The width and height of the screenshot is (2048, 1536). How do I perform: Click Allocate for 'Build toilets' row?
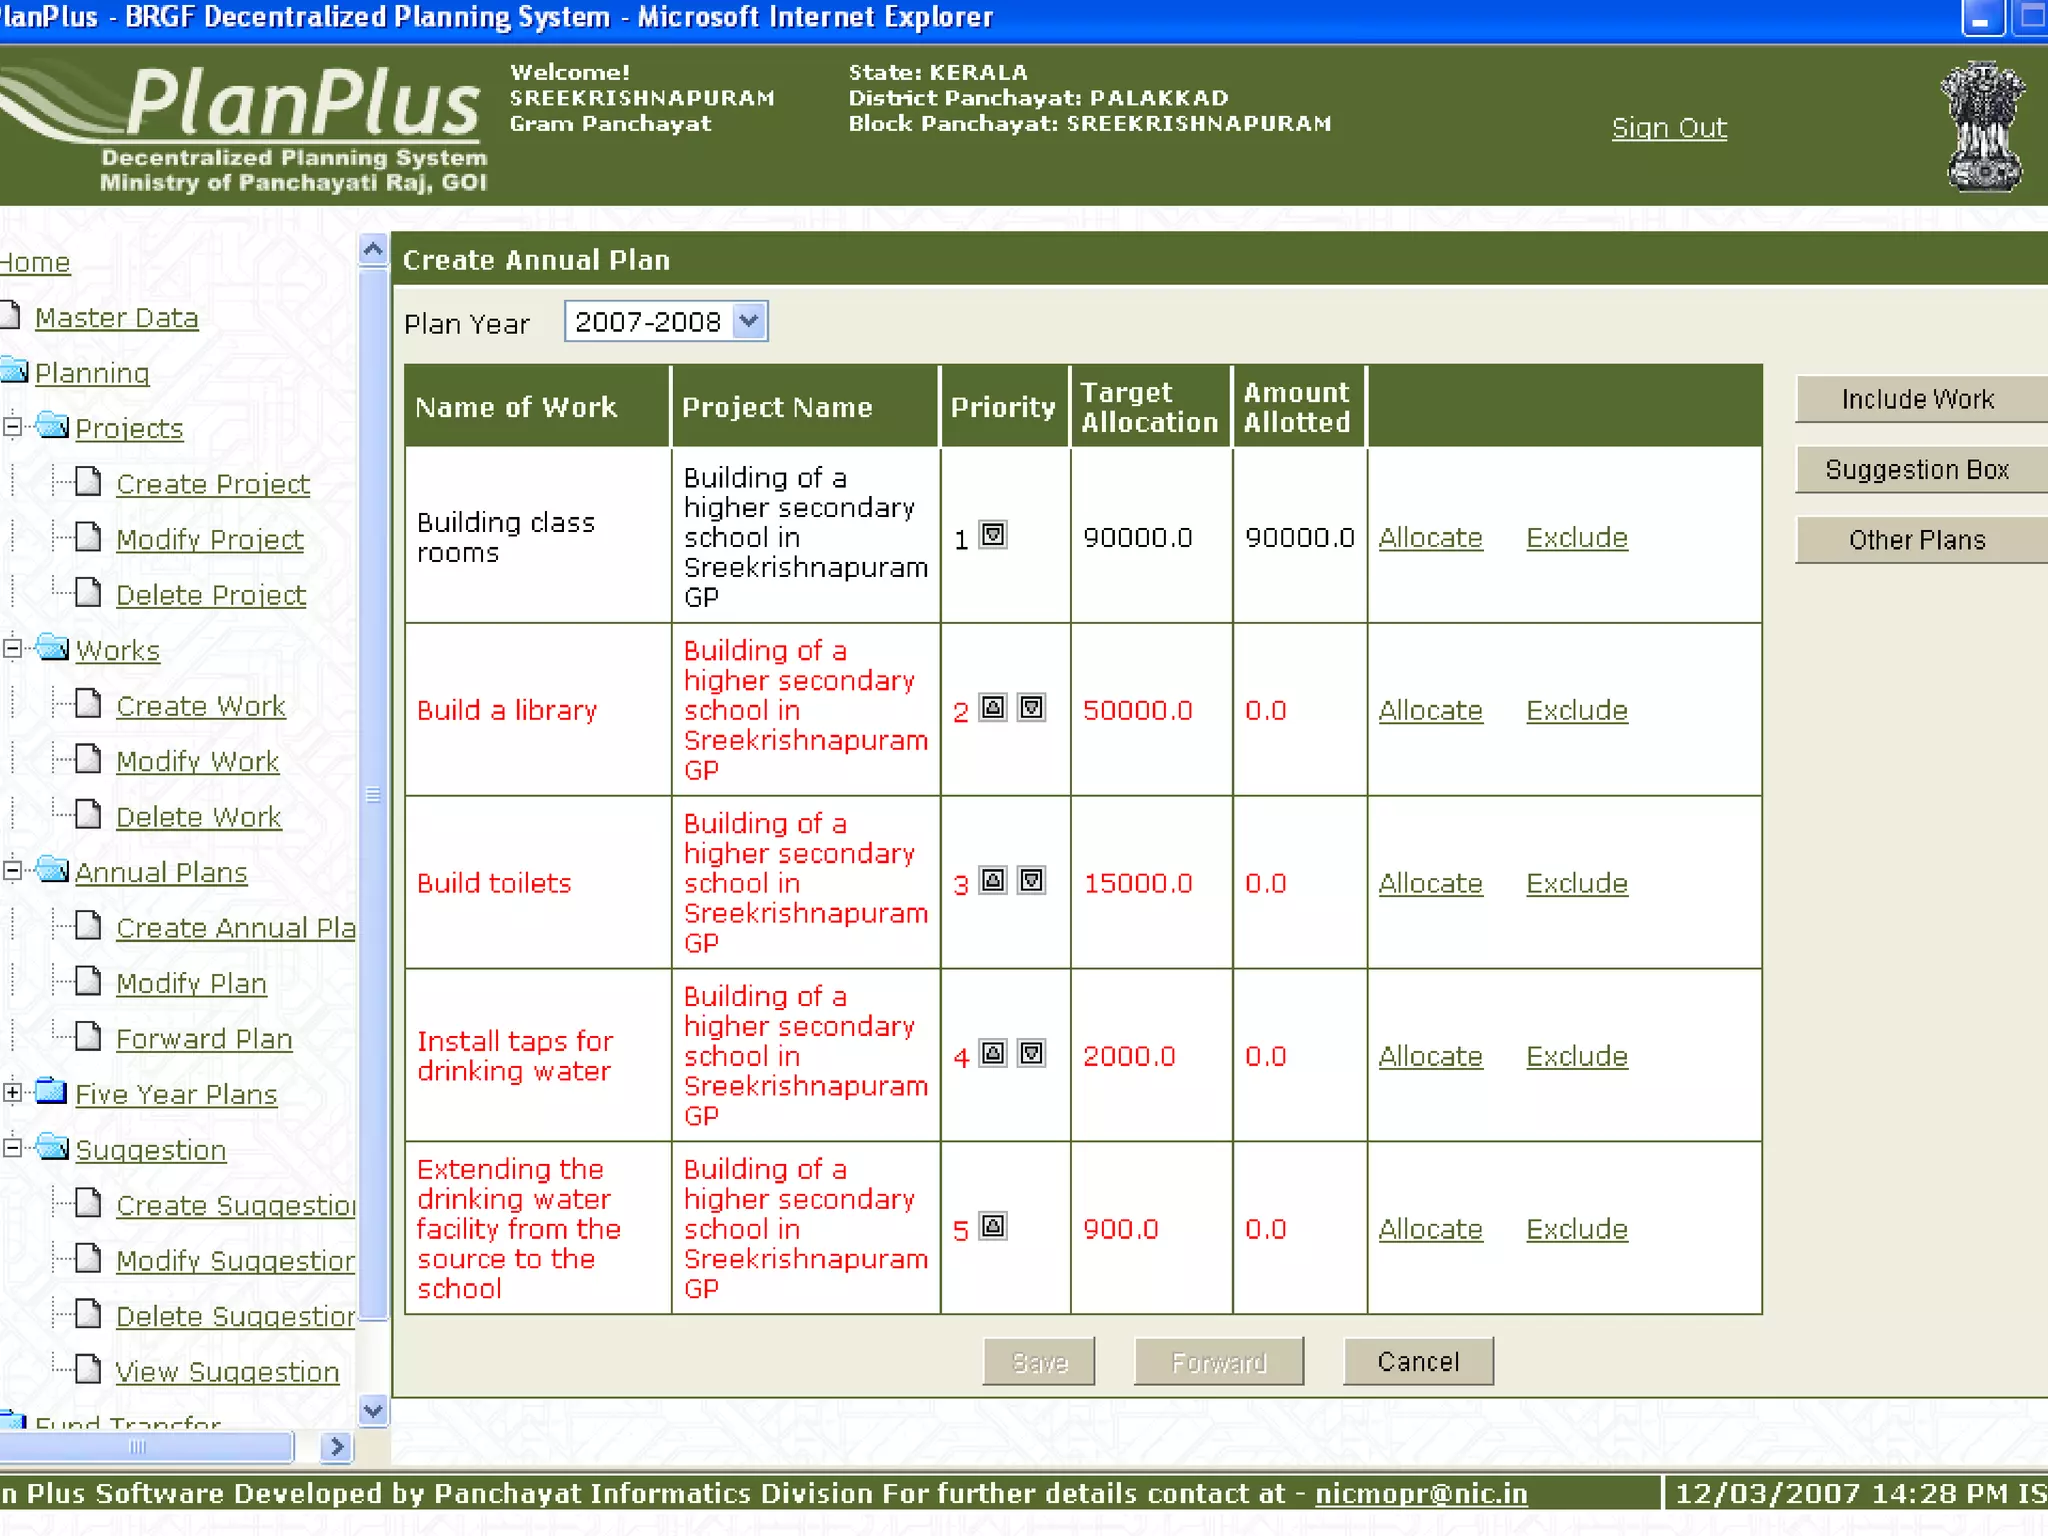pos(1430,884)
